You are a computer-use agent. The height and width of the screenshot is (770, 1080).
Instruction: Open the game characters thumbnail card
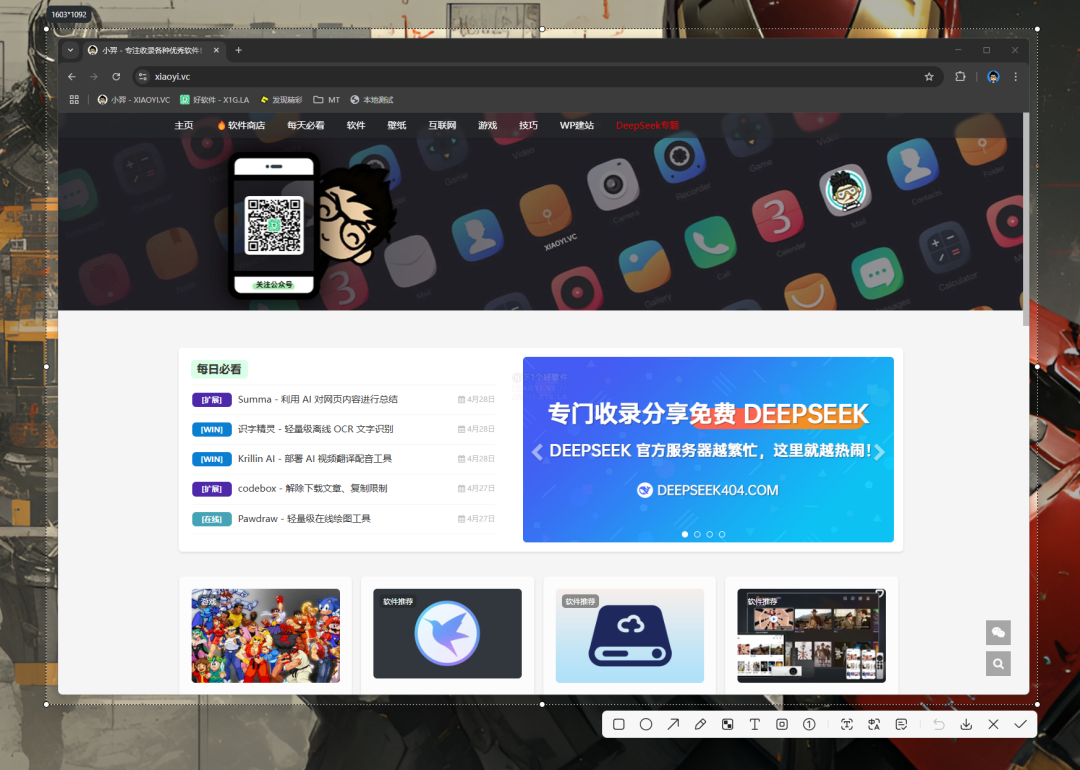(x=266, y=636)
